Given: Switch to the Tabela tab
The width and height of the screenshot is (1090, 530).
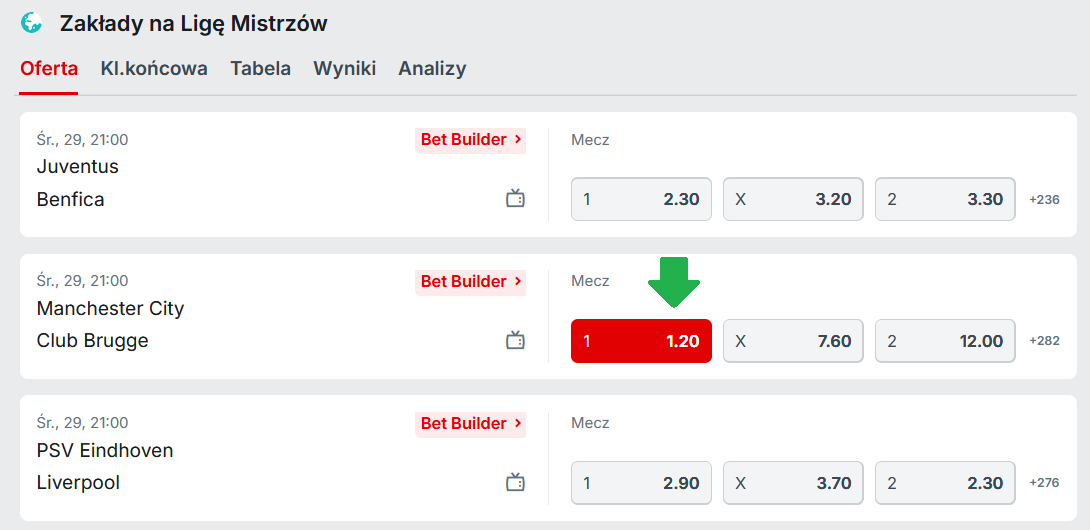Looking at the screenshot, I should [x=260, y=69].
